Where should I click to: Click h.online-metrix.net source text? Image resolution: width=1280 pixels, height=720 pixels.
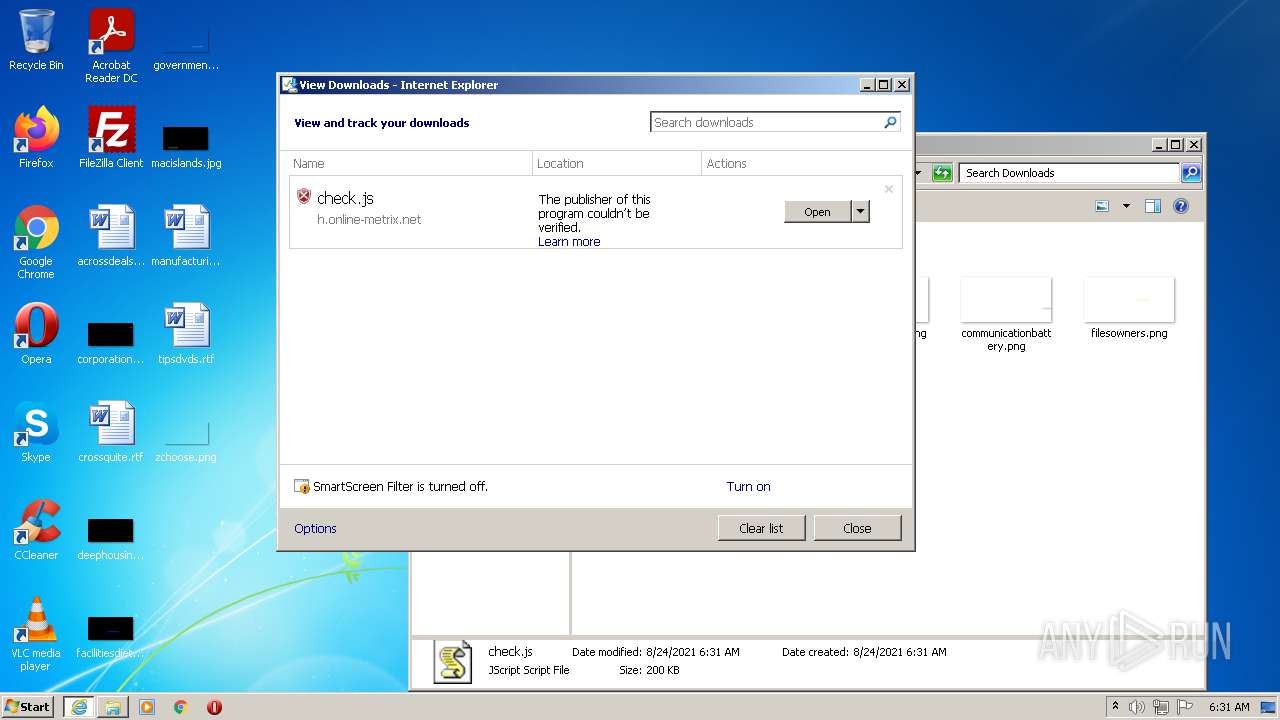tap(369, 220)
